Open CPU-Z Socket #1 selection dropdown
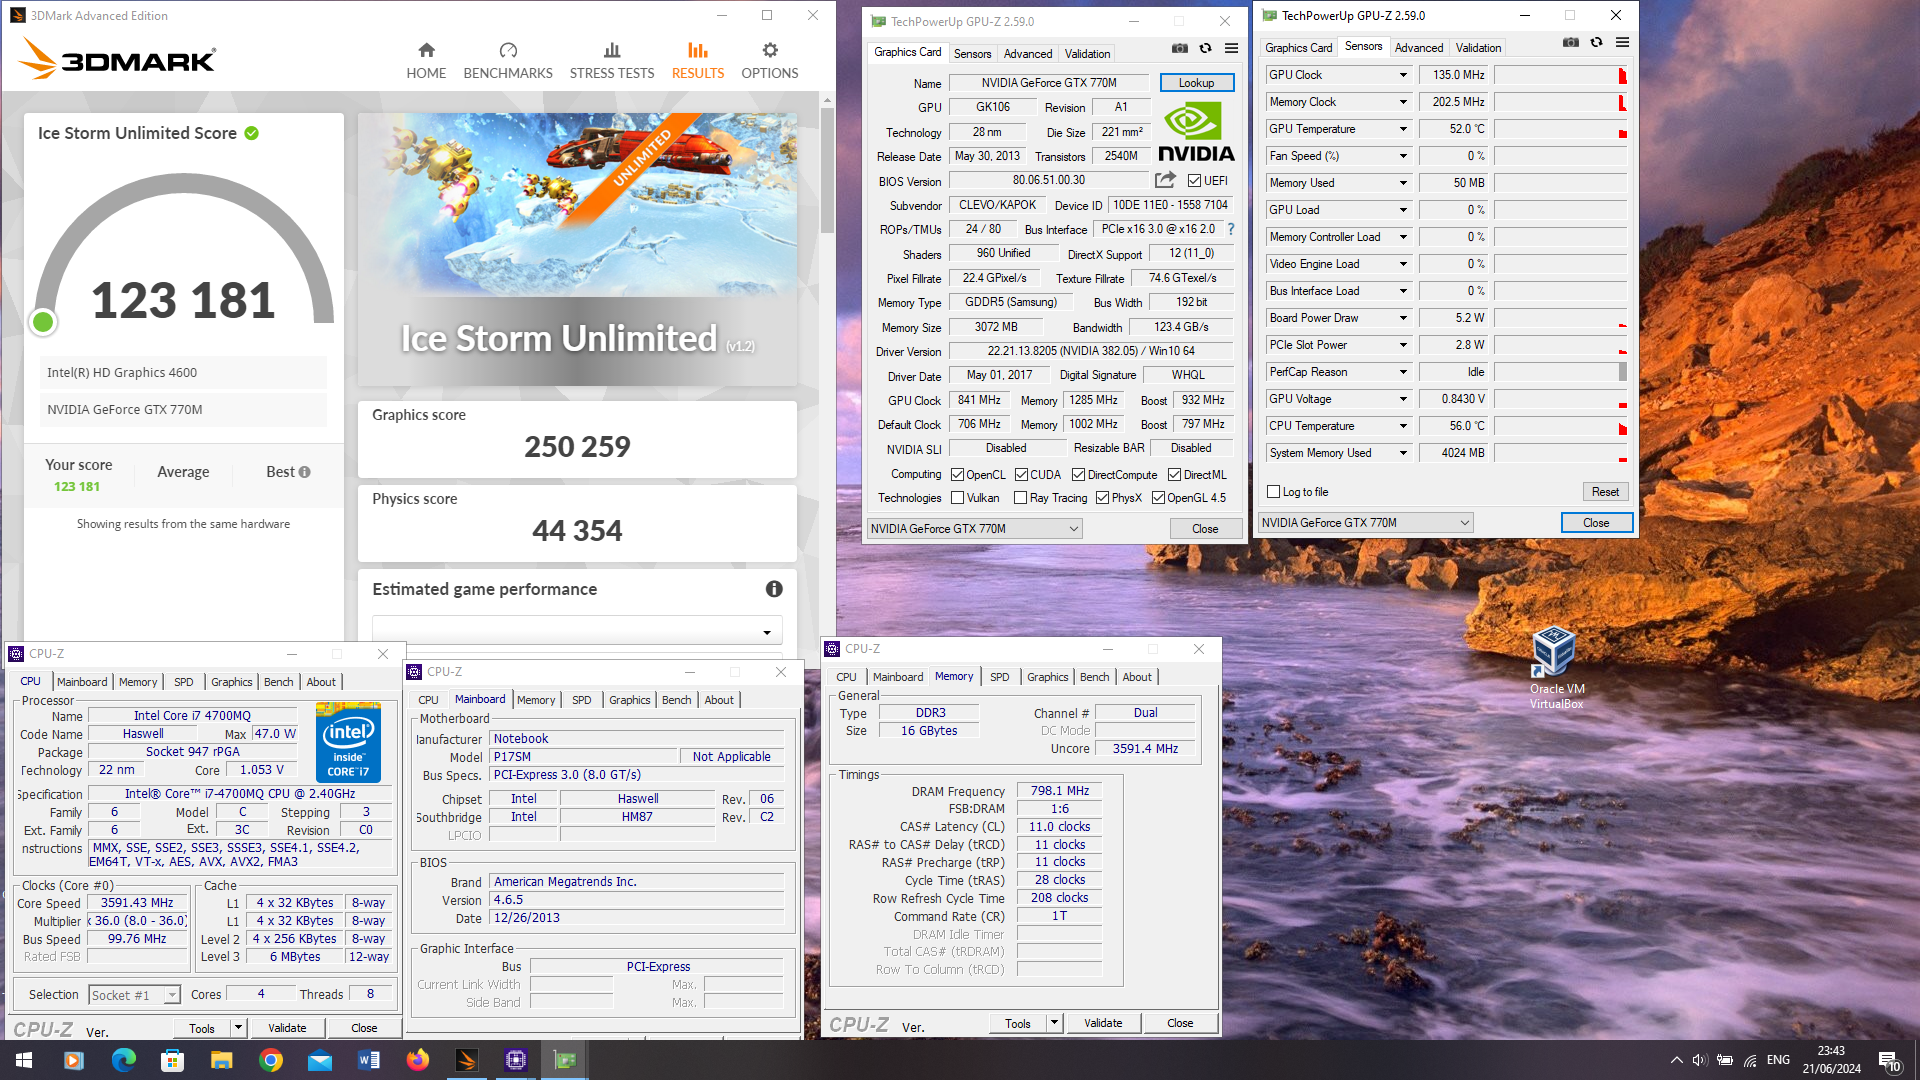 click(134, 995)
